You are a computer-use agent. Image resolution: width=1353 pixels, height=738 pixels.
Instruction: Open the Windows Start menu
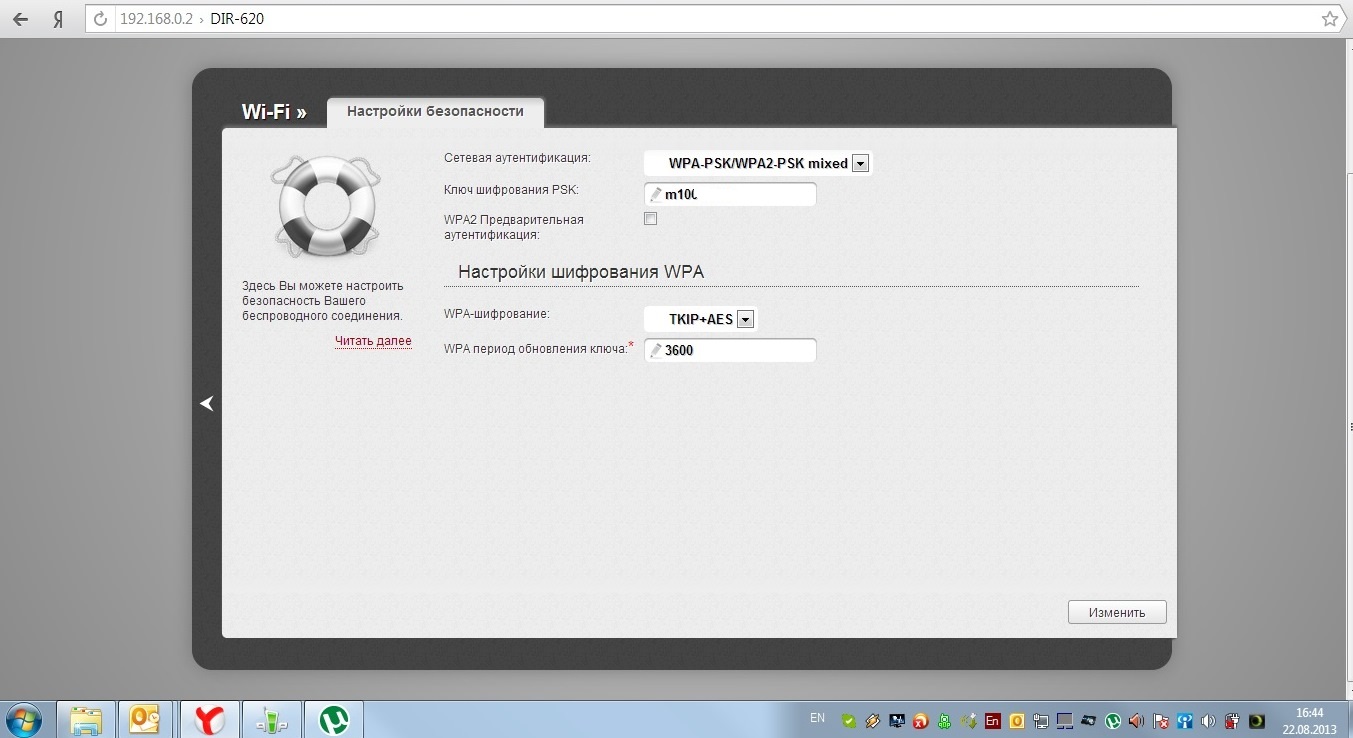(23, 719)
